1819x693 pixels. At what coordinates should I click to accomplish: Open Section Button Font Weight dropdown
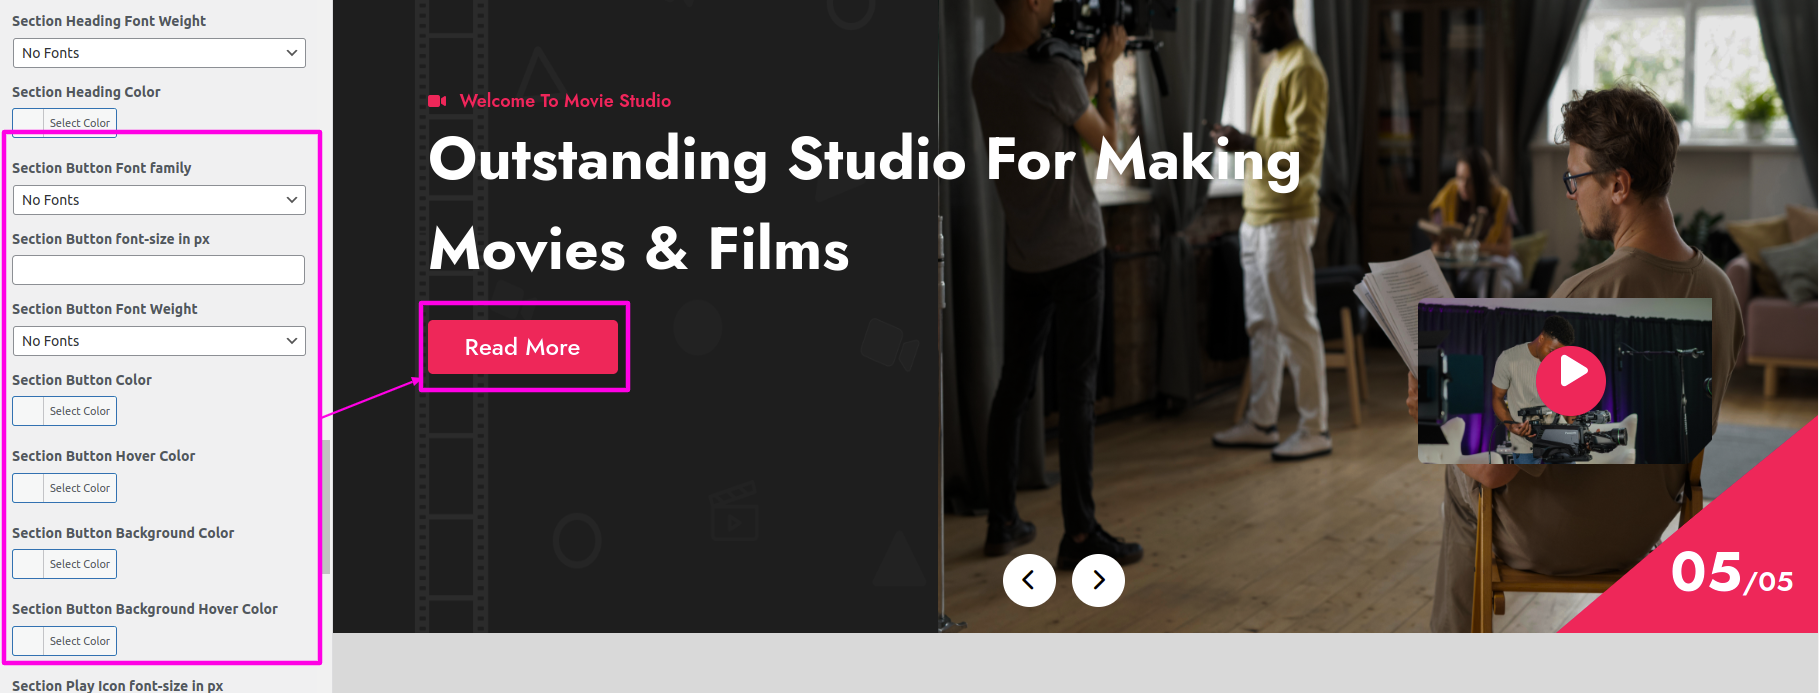tap(159, 341)
